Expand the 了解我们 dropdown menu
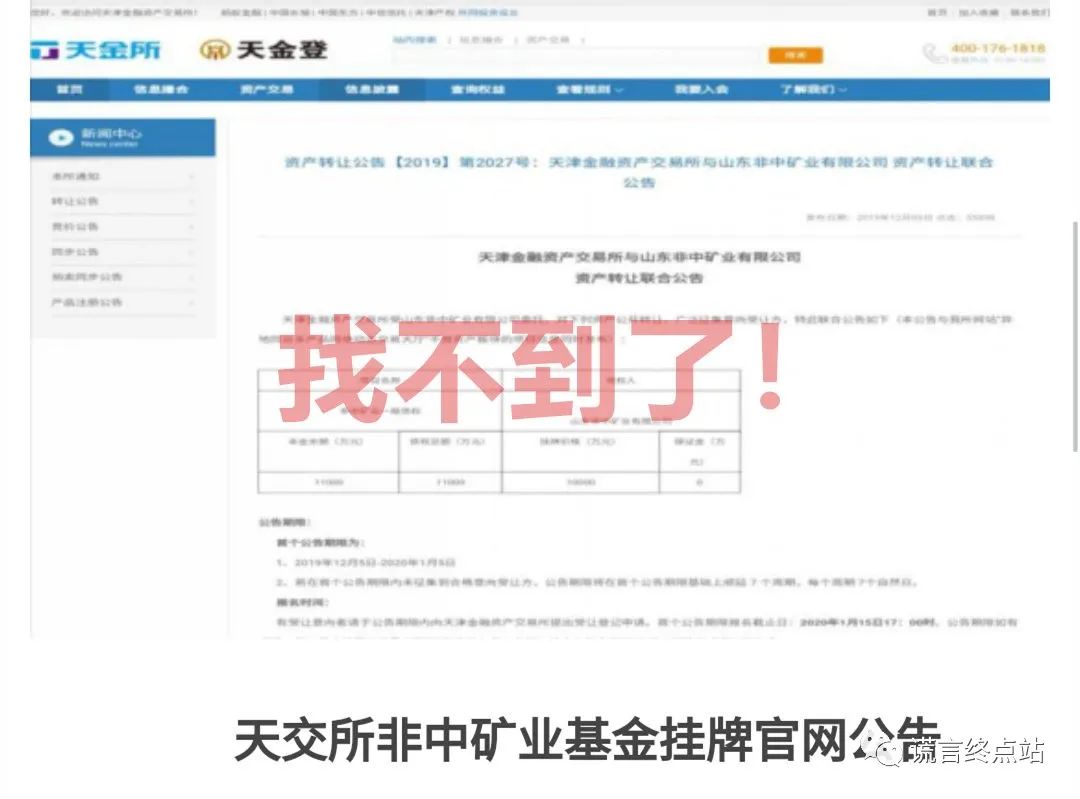 [813, 90]
